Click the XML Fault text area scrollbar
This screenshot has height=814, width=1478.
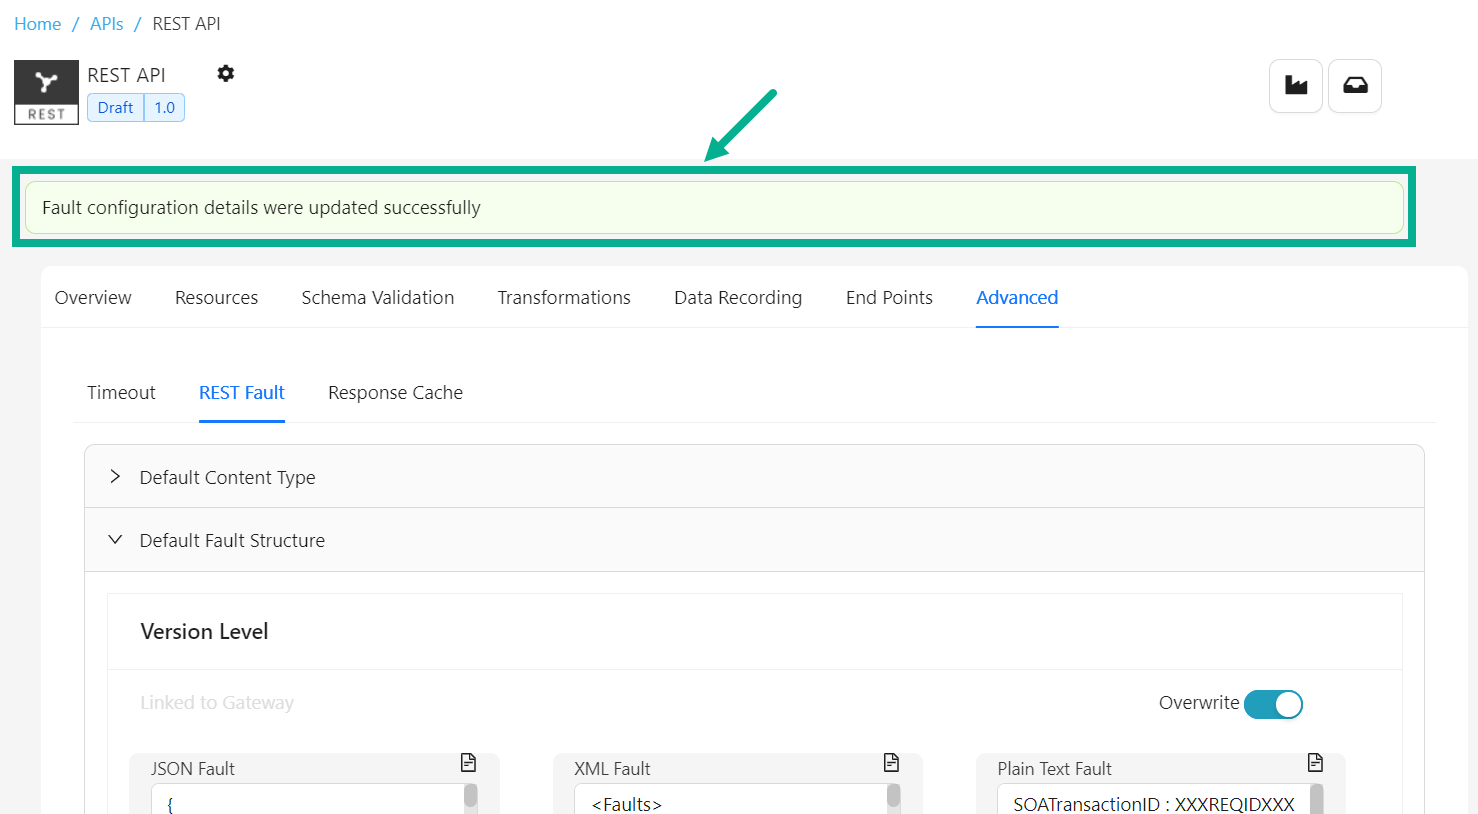pyautogui.click(x=893, y=797)
